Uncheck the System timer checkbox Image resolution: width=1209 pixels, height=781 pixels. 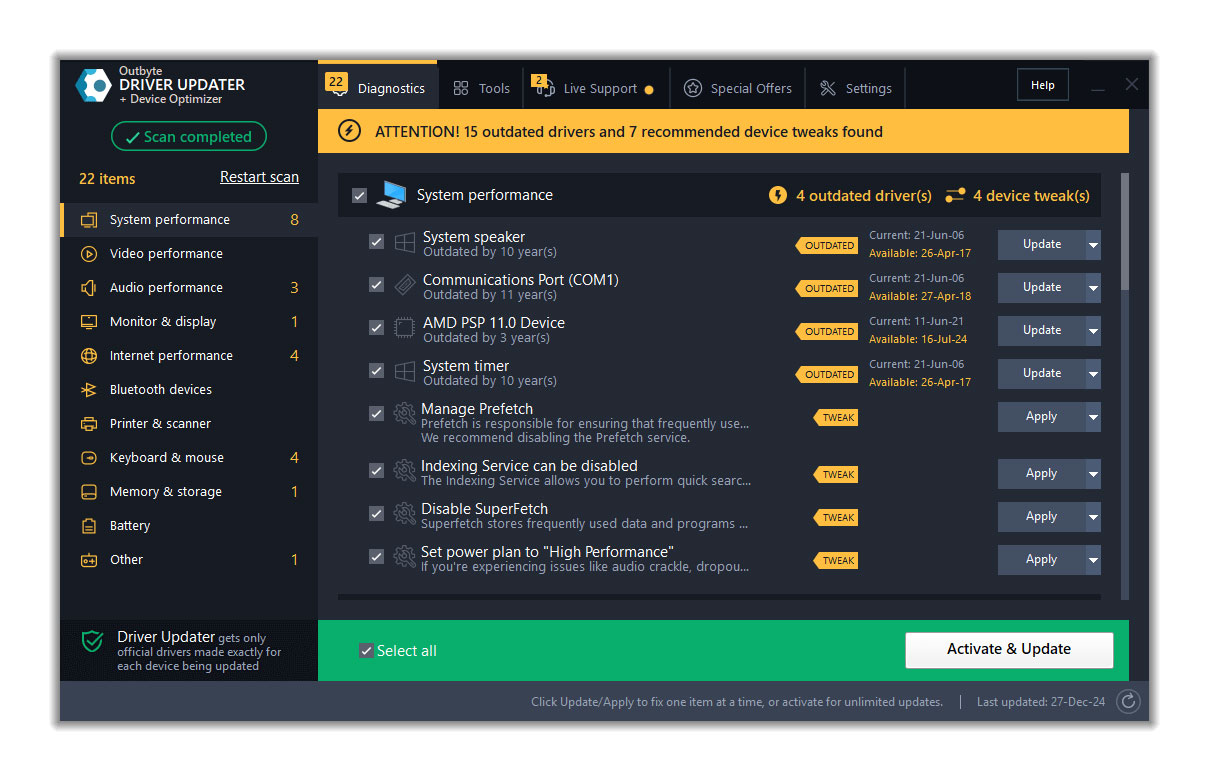pyautogui.click(x=376, y=371)
